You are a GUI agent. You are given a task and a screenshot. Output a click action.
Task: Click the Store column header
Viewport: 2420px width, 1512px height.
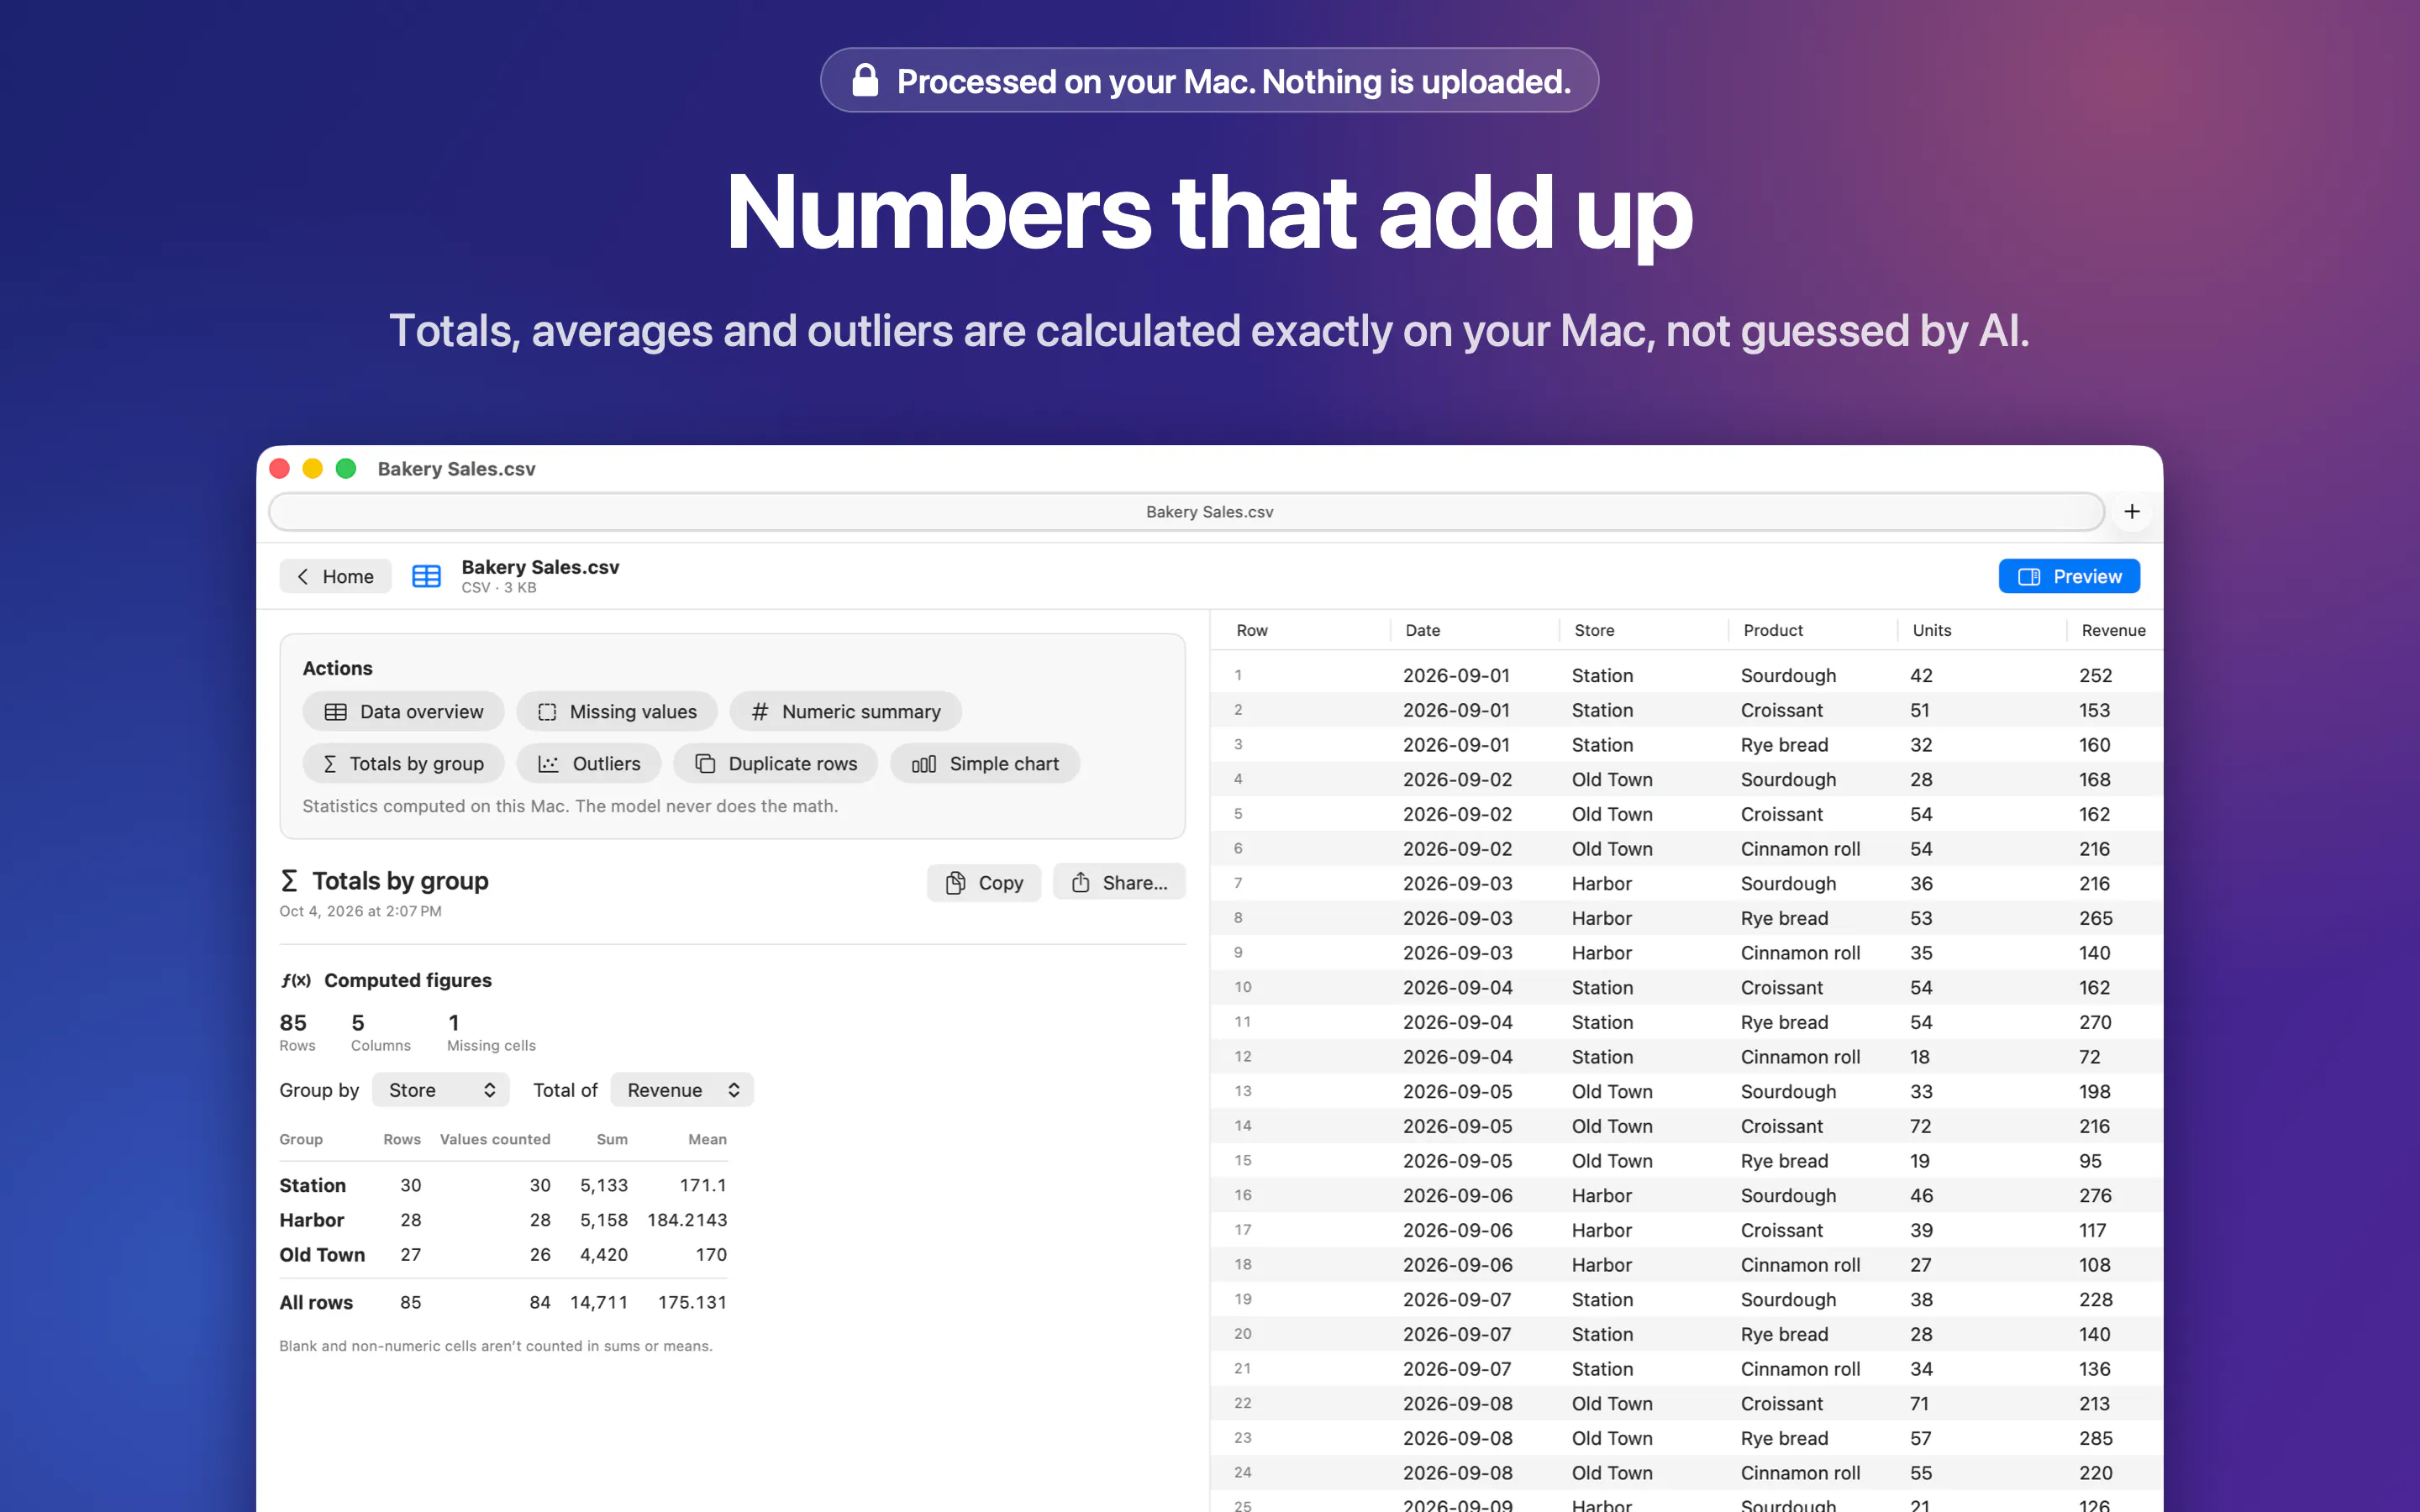(x=1594, y=630)
